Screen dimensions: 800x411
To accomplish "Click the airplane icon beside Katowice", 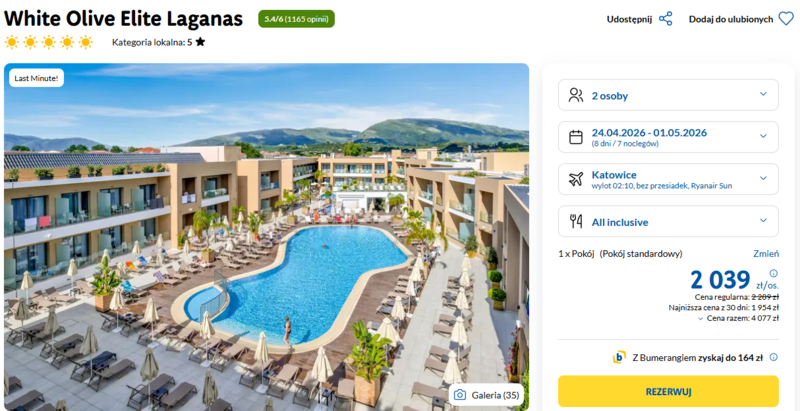I will [576, 179].
